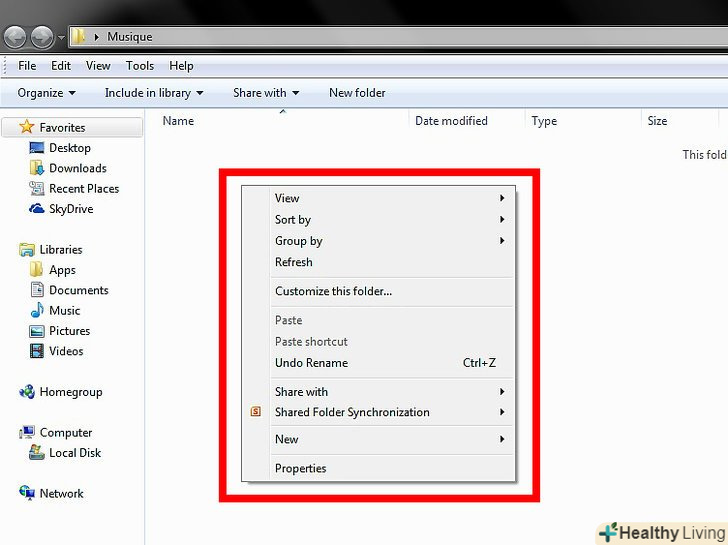Click the Favorites star icon
The width and height of the screenshot is (728, 545).
coord(27,127)
